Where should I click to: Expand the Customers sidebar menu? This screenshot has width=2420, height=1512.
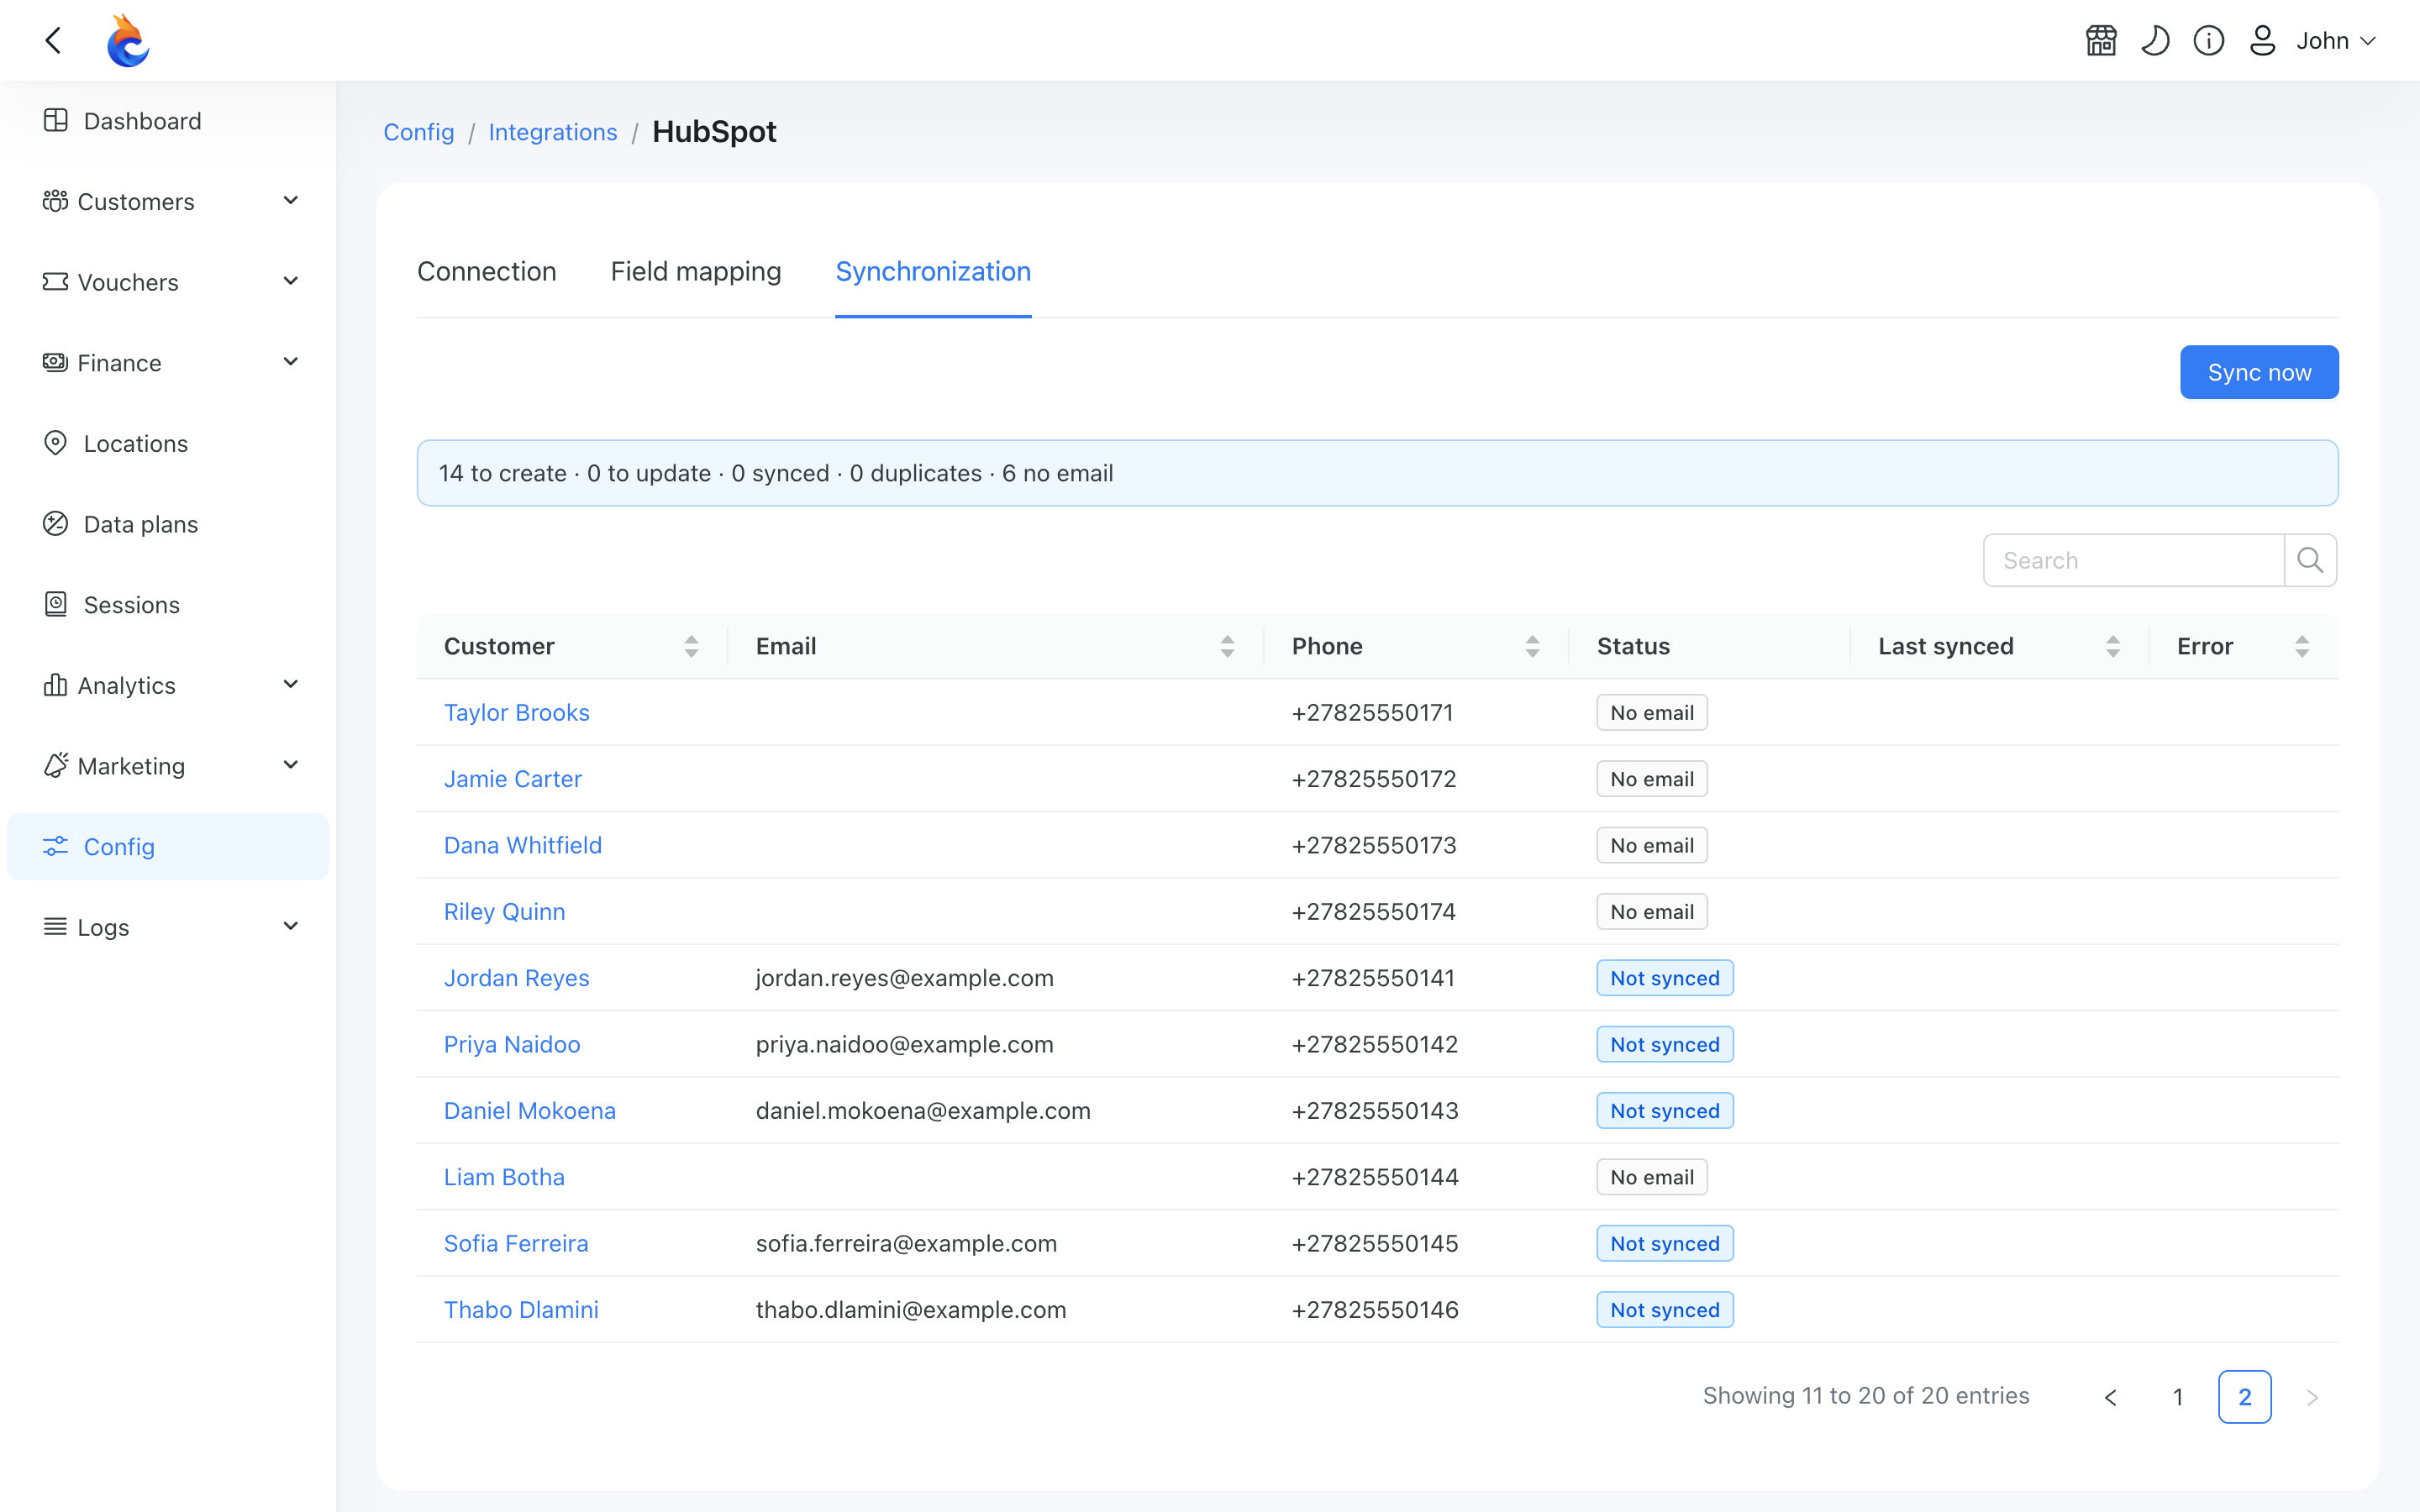168,201
